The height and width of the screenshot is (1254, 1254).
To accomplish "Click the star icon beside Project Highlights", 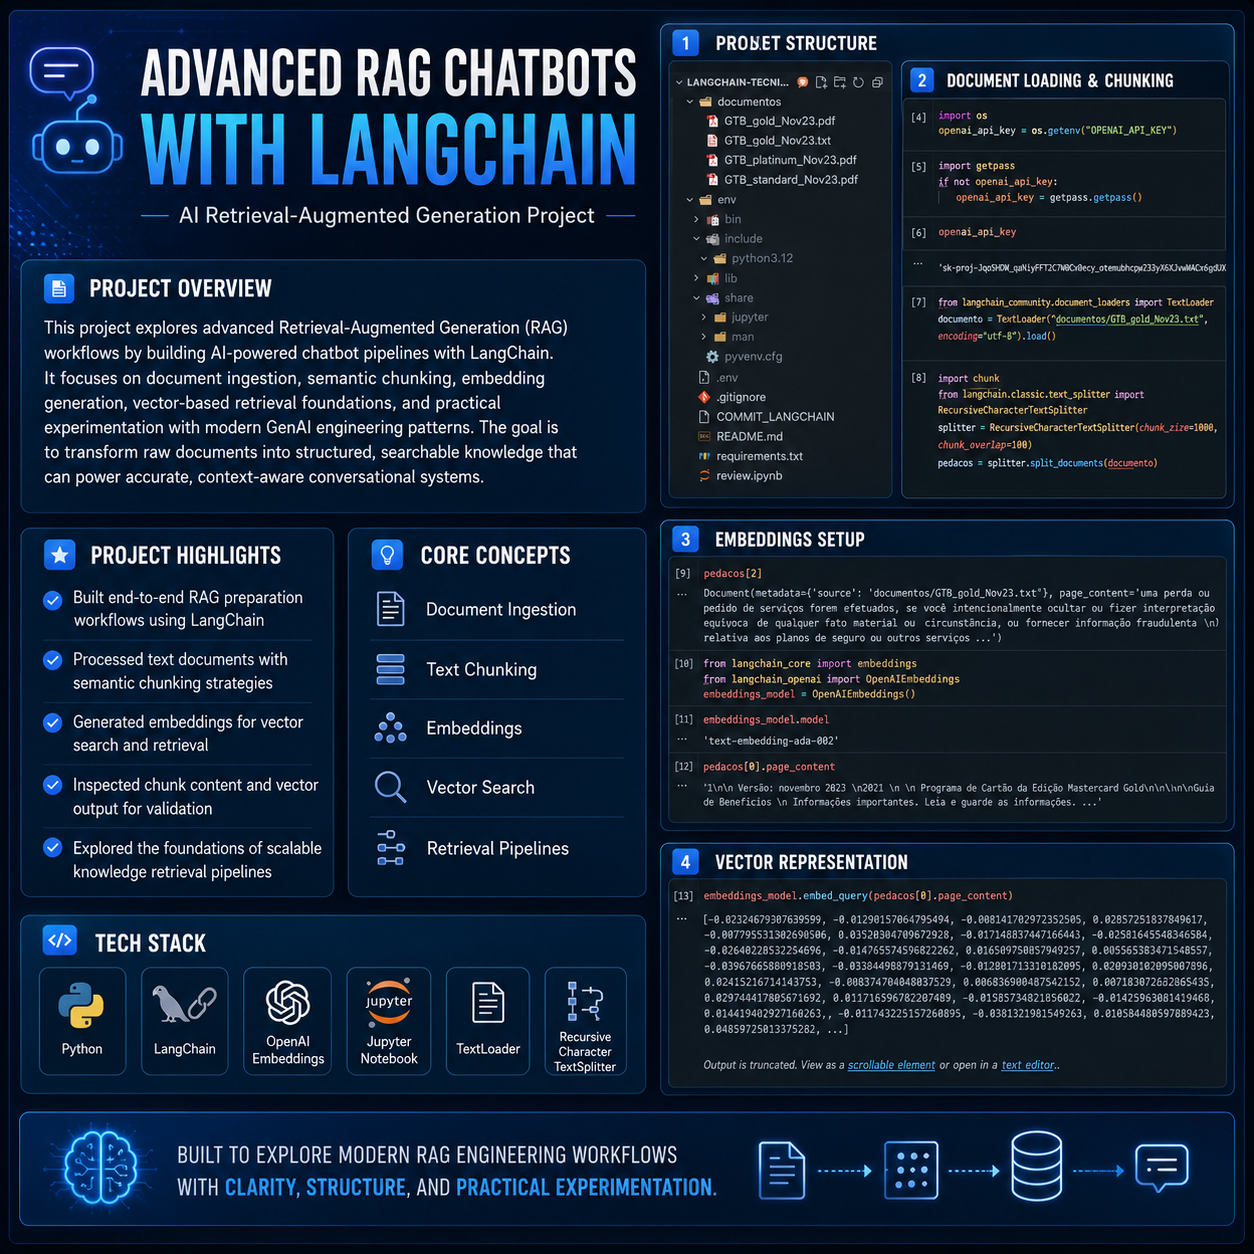I will [x=60, y=554].
